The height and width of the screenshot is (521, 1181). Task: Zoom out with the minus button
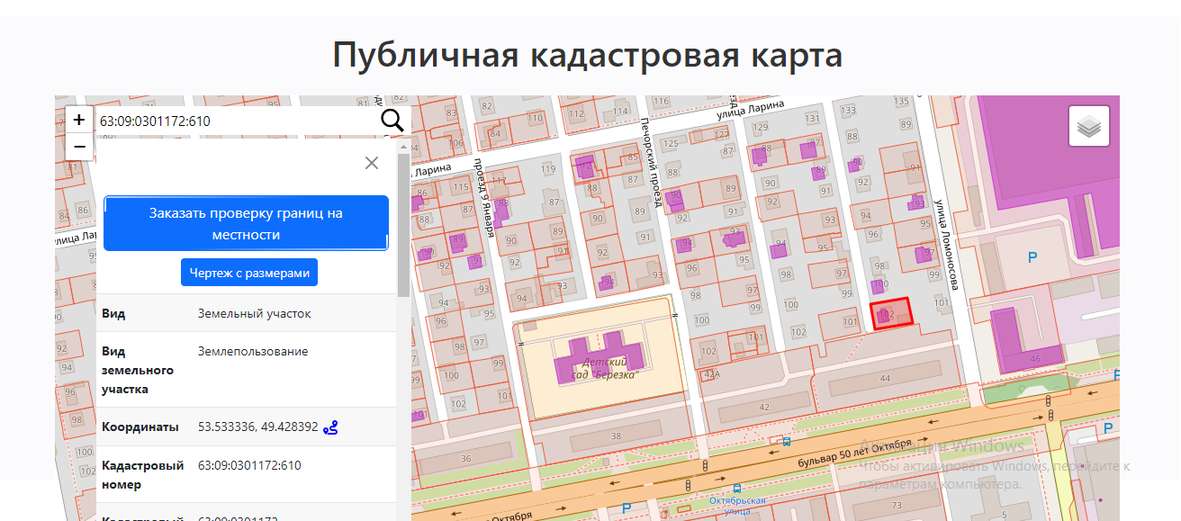79,147
